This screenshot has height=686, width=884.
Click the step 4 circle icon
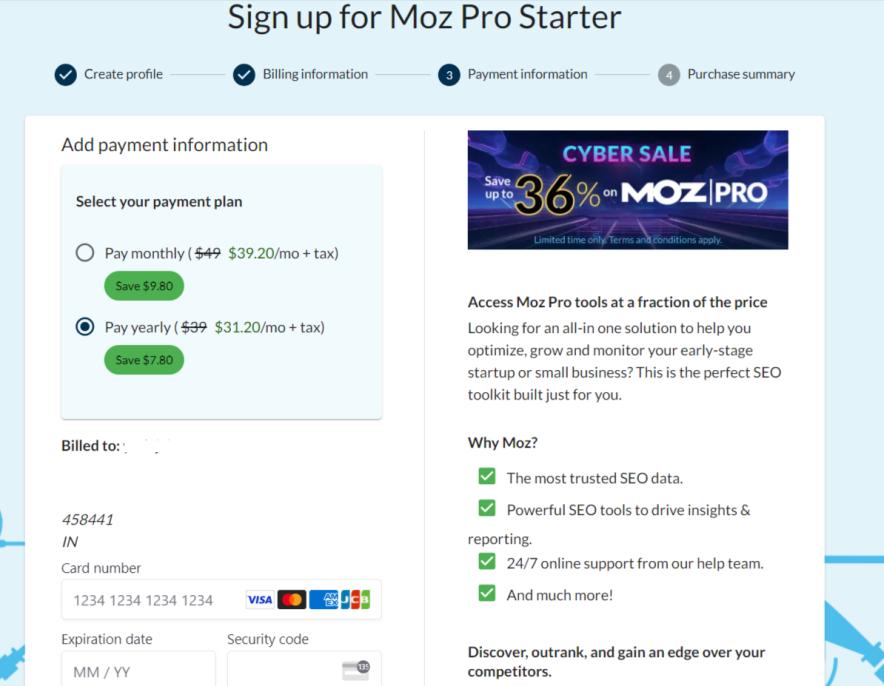coord(669,75)
